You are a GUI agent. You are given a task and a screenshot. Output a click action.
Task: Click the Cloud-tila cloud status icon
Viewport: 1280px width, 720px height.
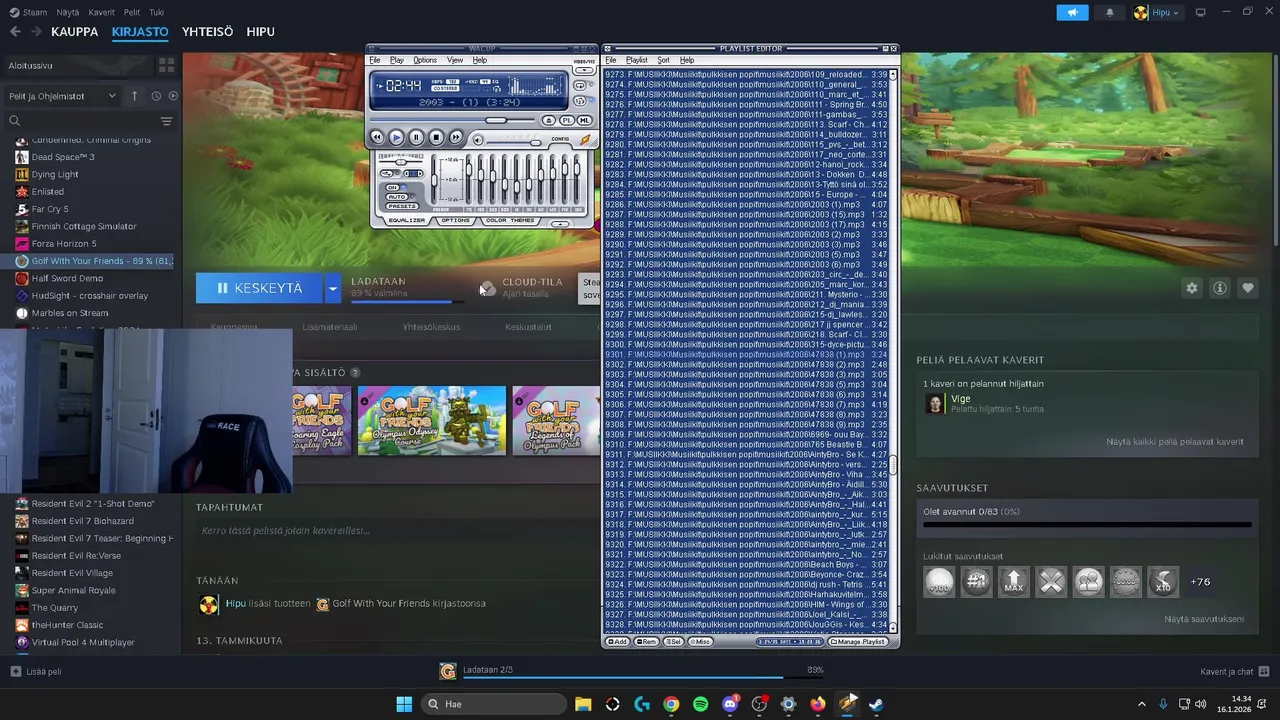(486, 288)
